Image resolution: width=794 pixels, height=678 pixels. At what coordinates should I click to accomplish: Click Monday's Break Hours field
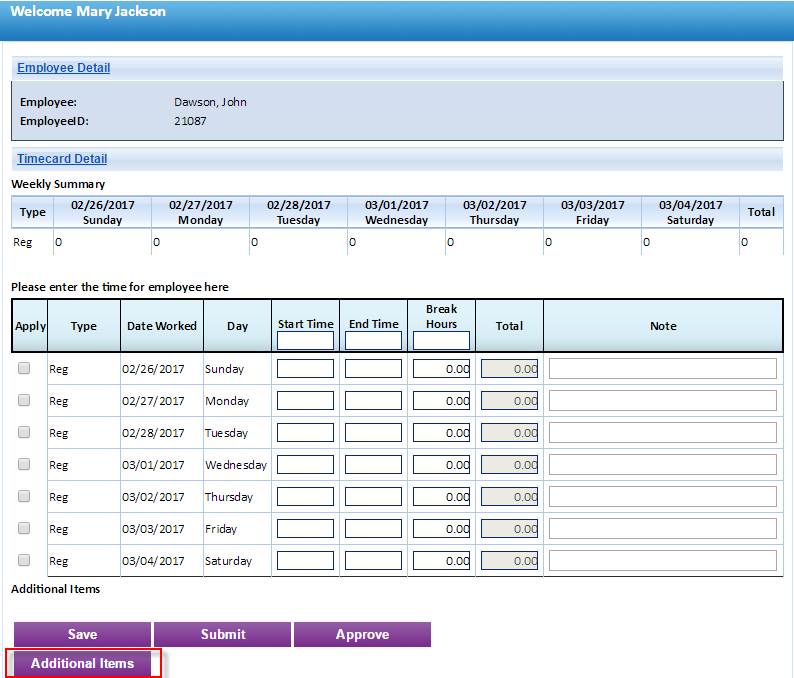(441, 401)
